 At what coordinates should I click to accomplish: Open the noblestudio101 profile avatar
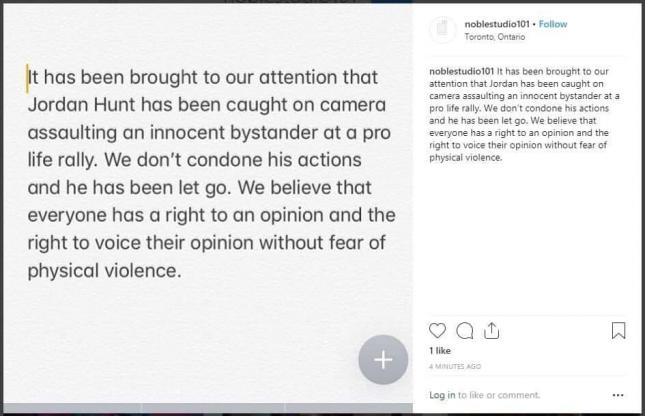[442, 31]
